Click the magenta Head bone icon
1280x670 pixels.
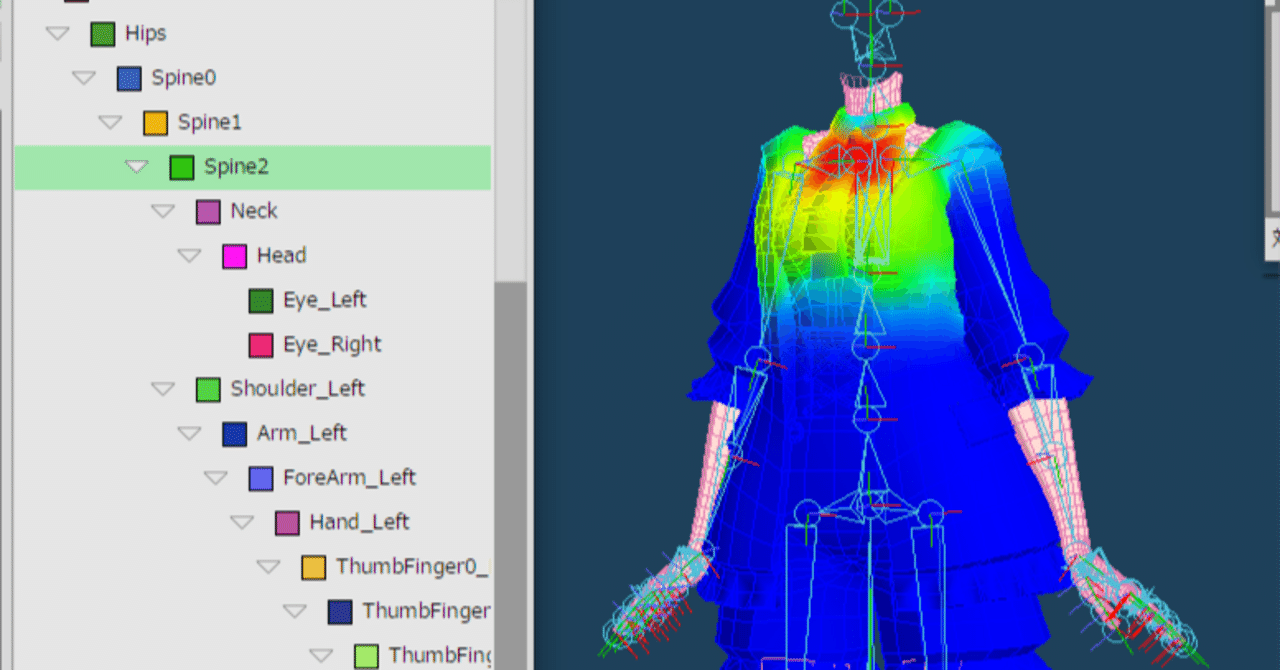(x=234, y=256)
